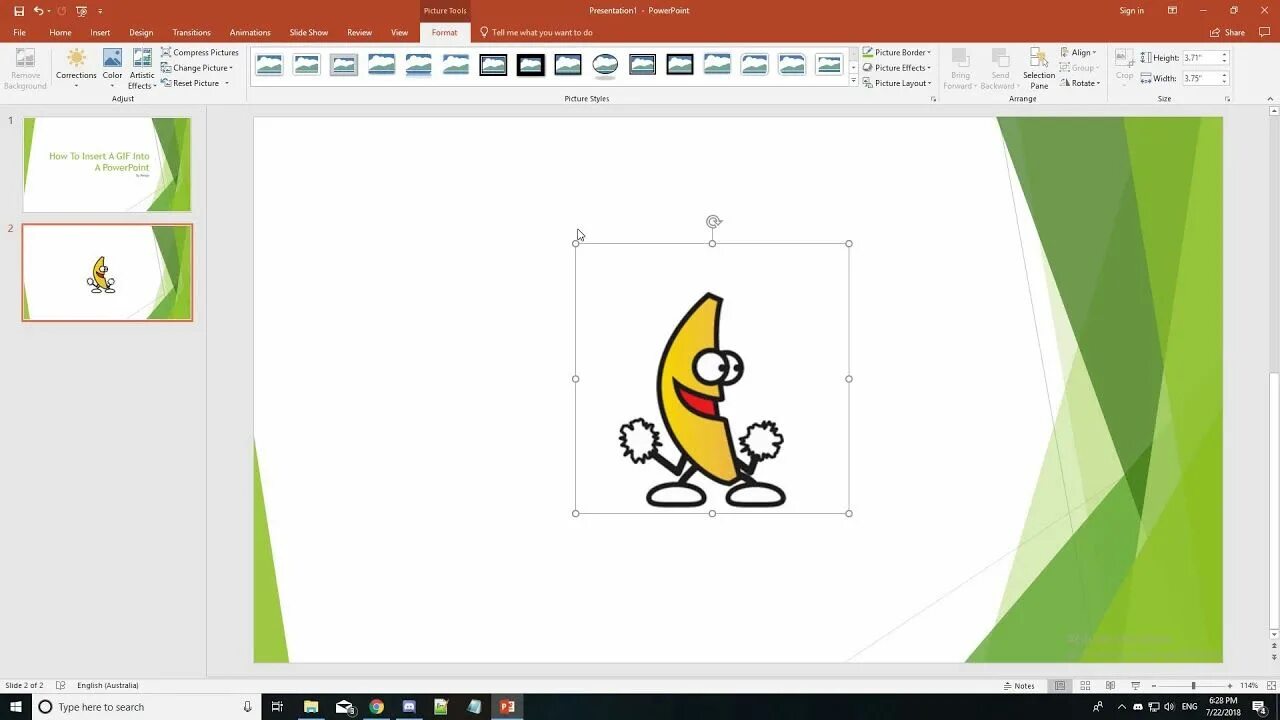
Task: Expand Reset Picture dropdown arrow
Action: point(227,83)
